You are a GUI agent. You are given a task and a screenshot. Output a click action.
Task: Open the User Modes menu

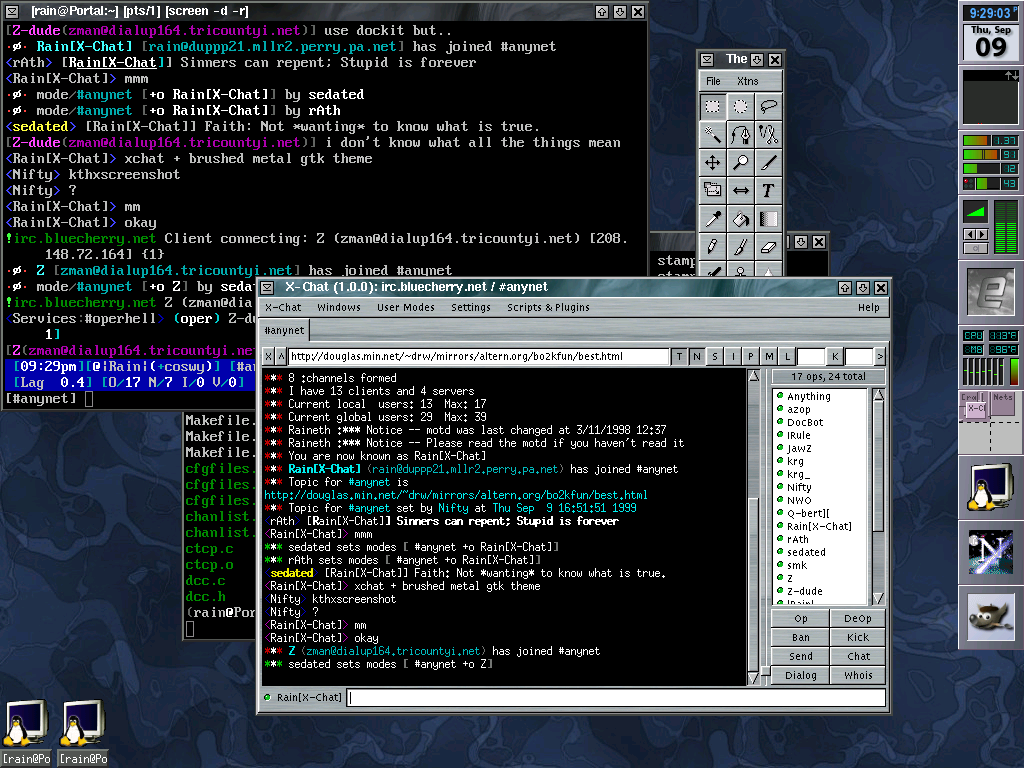click(x=406, y=308)
